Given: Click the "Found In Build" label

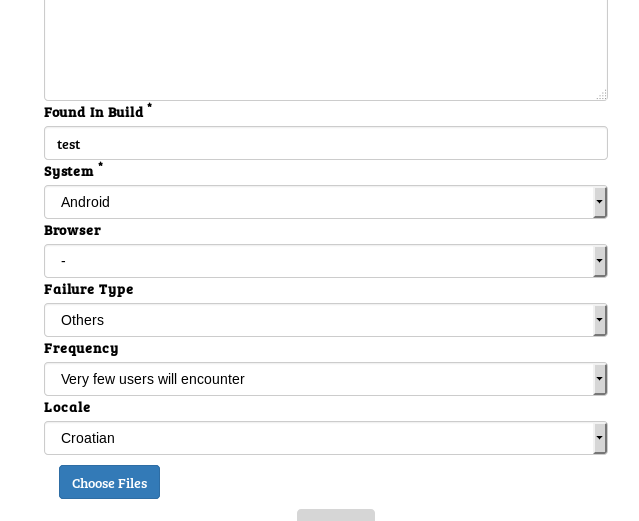Looking at the screenshot, I should tap(94, 112).
